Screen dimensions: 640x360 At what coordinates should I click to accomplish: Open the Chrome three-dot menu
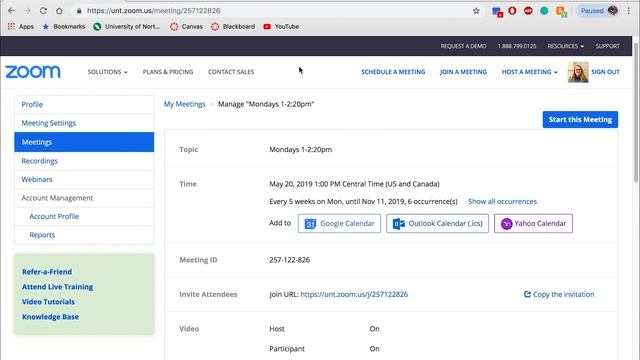pos(629,11)
